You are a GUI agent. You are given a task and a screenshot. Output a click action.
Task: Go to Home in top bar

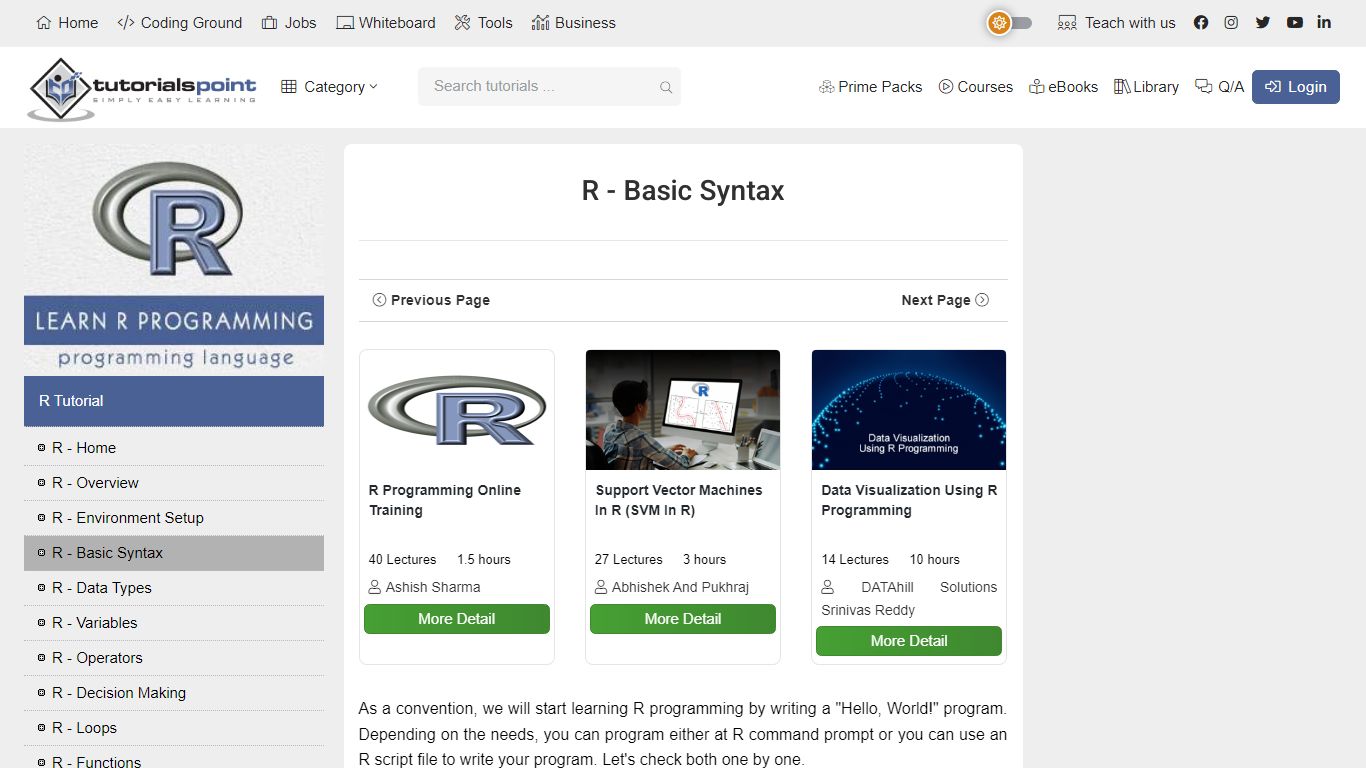coord(67,22)
